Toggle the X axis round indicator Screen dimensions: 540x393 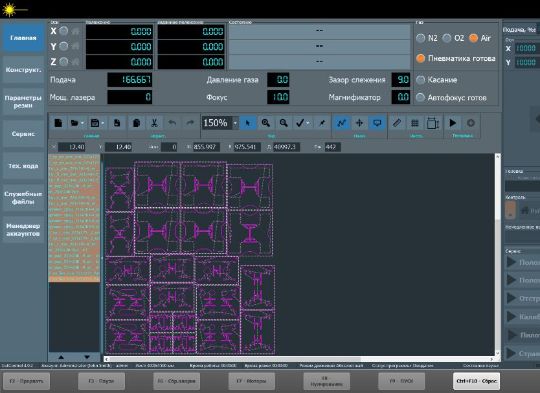point(63,31)
